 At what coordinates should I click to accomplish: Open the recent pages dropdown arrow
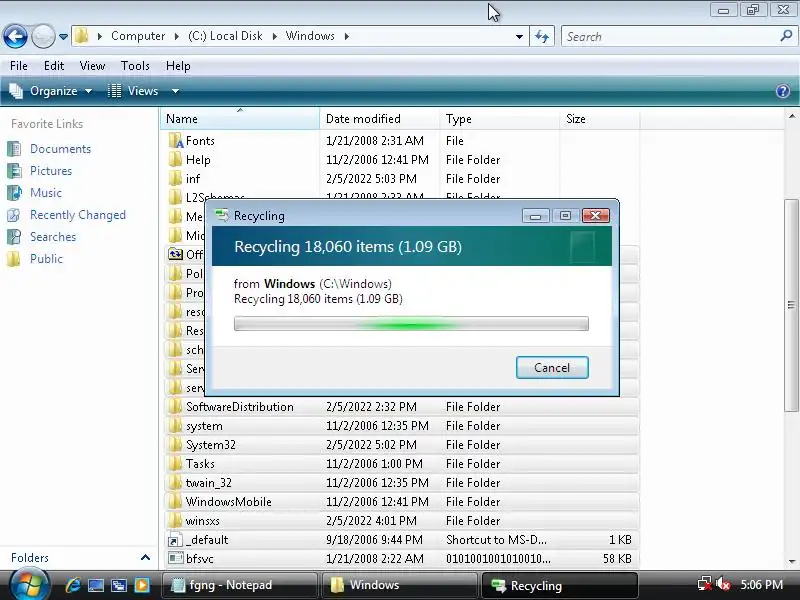click(x=63, y=37)
